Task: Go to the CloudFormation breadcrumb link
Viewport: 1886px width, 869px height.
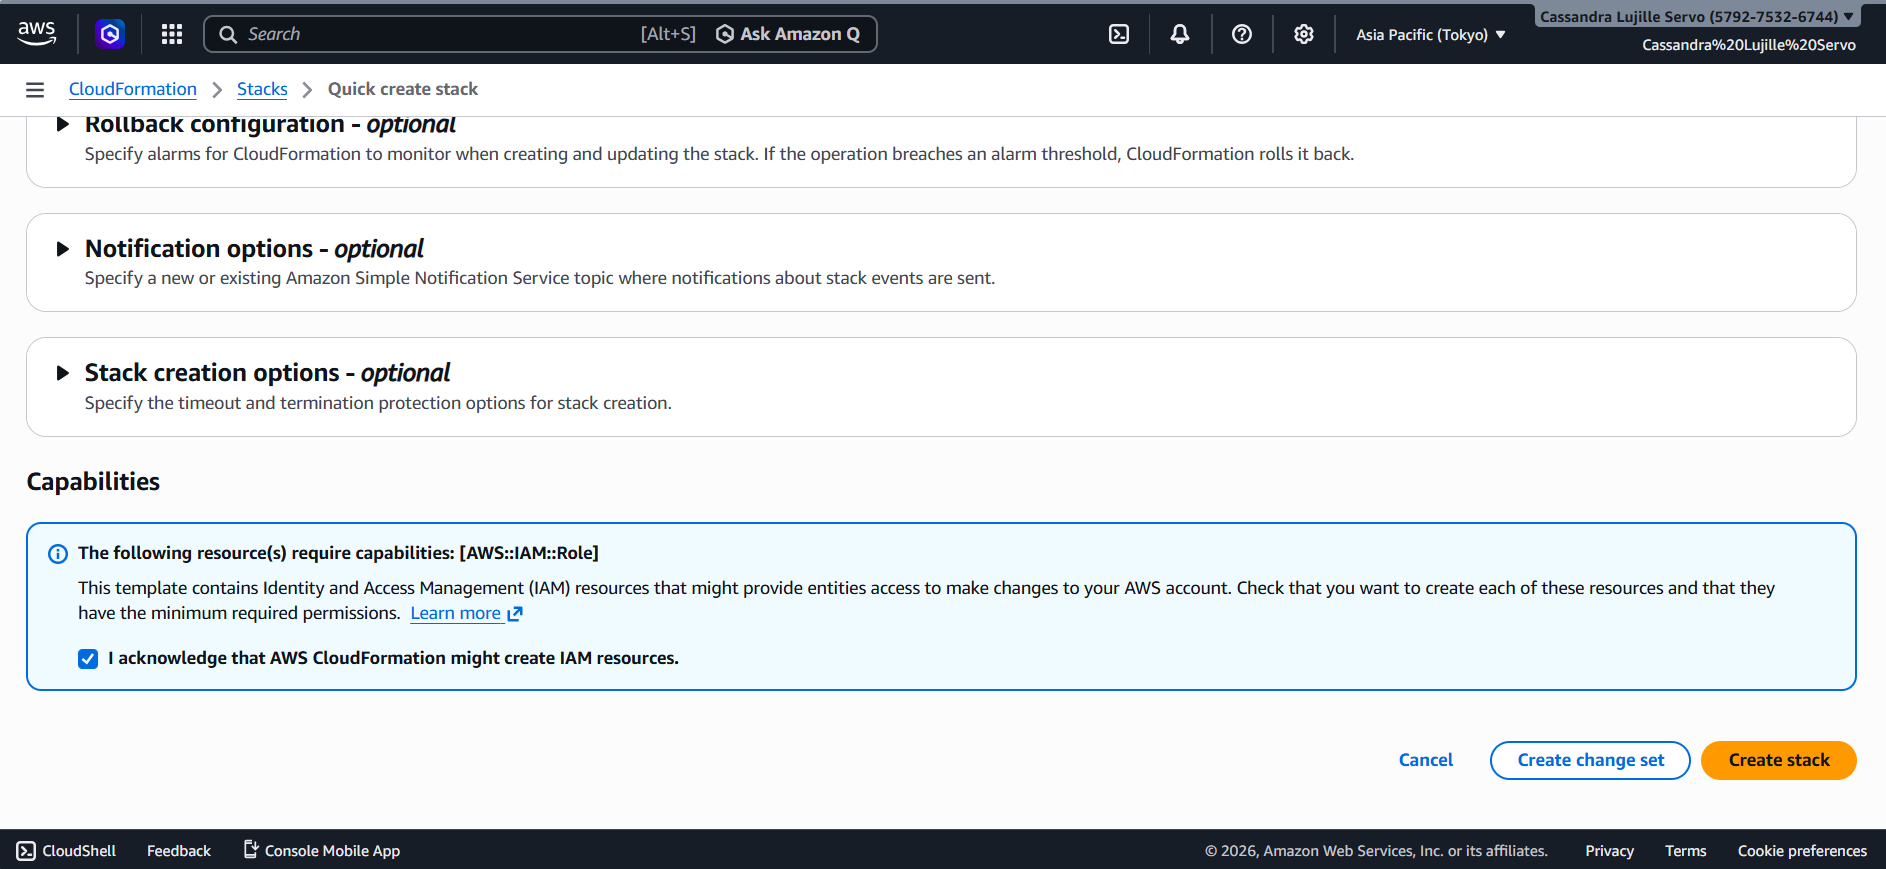Action: pos(133,89)
